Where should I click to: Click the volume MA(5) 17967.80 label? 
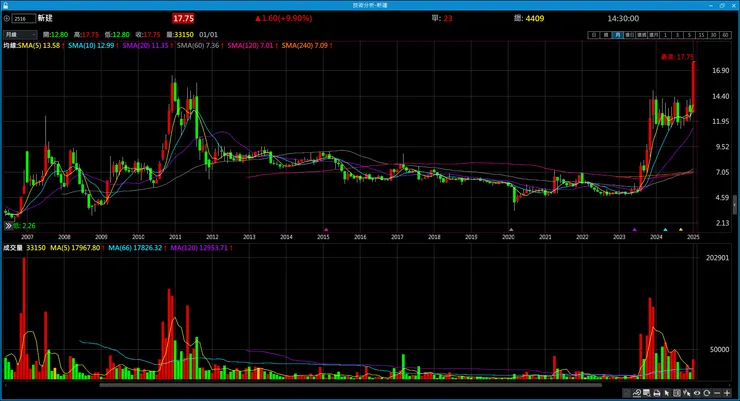[x=77, y=248]
